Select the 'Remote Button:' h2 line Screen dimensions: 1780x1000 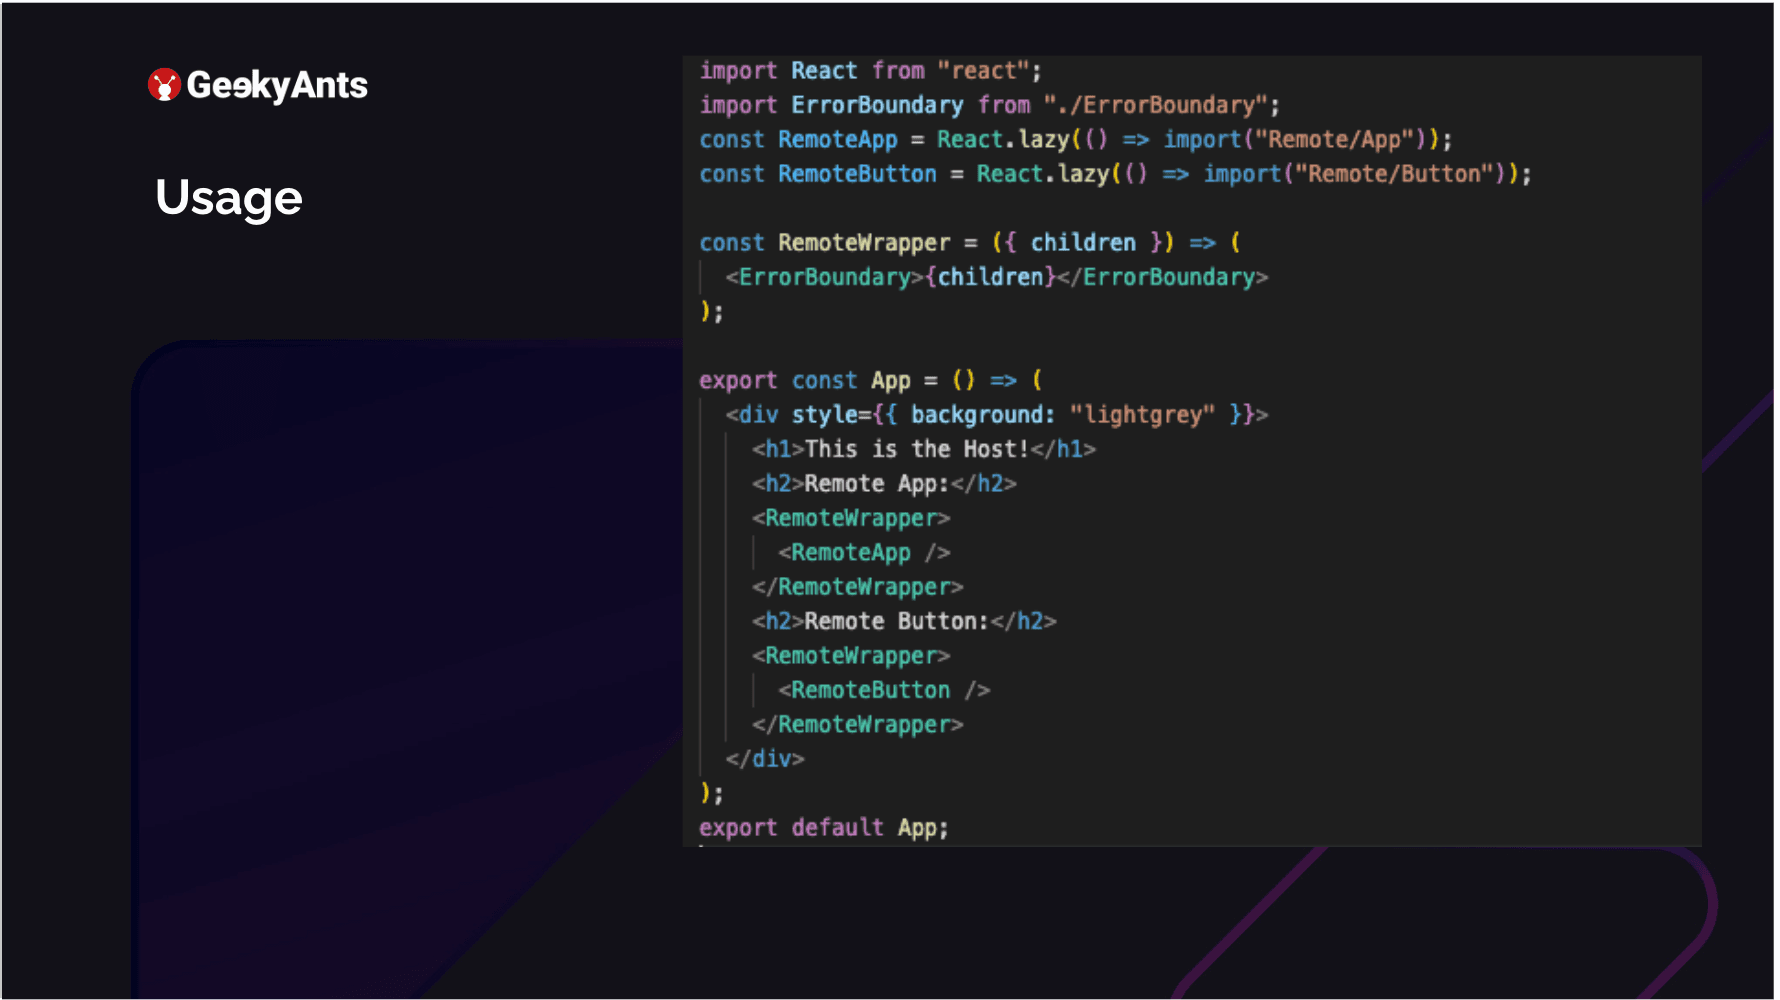coord(905,620)
